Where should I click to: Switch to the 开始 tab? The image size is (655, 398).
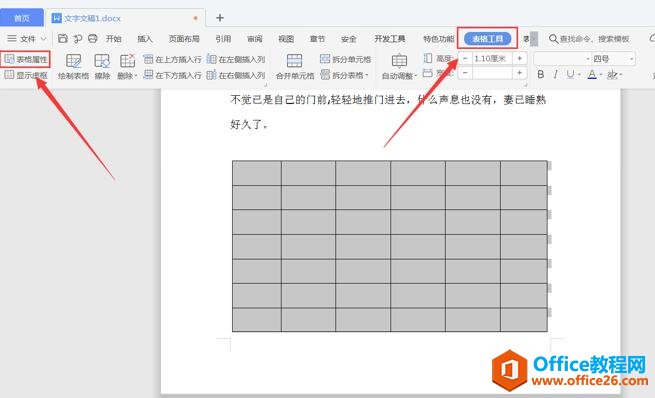[114, 39]
